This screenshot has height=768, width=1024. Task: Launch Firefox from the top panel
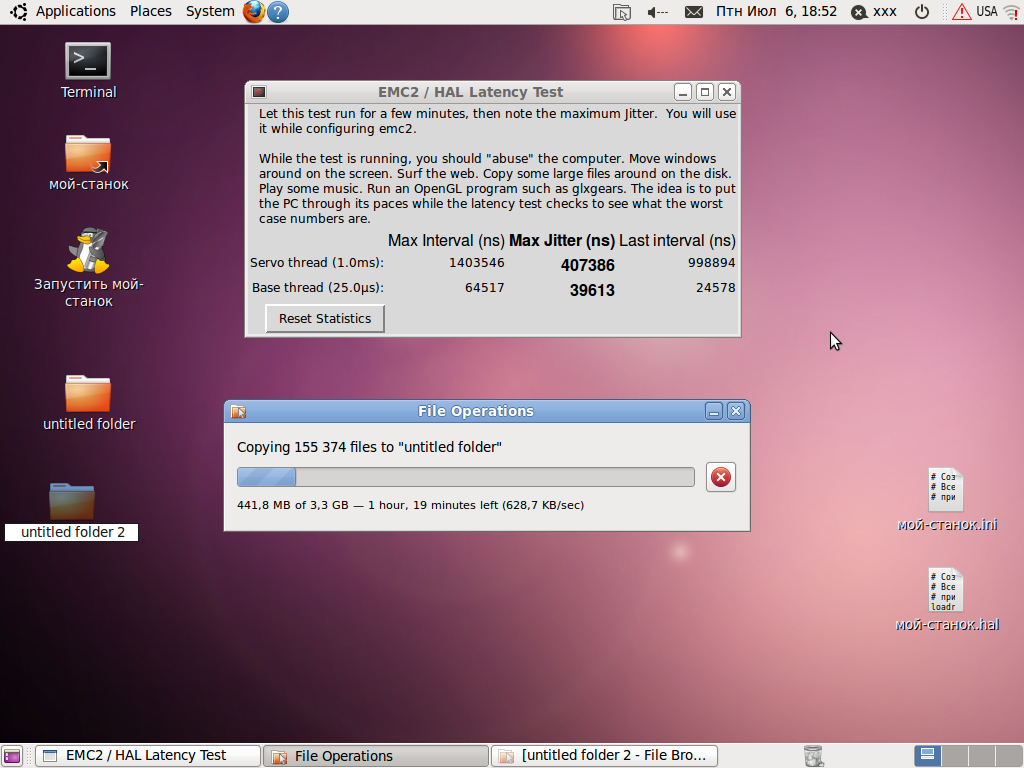click(x=253, y=12)
